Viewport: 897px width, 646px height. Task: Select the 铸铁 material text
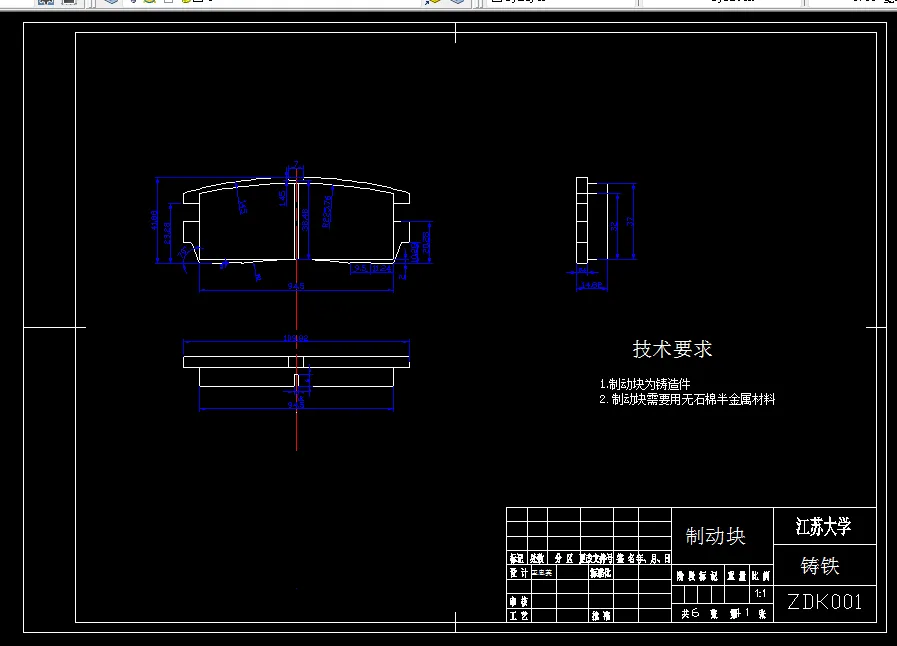820,566
